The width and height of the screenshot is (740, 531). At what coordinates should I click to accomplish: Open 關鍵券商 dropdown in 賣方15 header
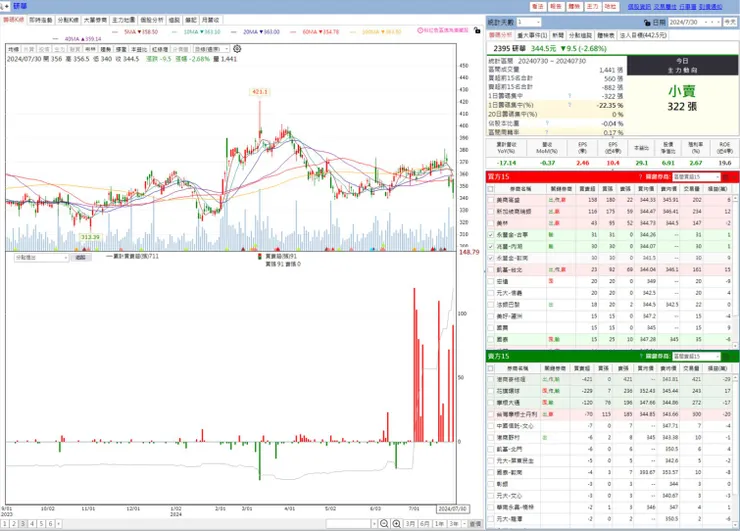tap(696, 356)
